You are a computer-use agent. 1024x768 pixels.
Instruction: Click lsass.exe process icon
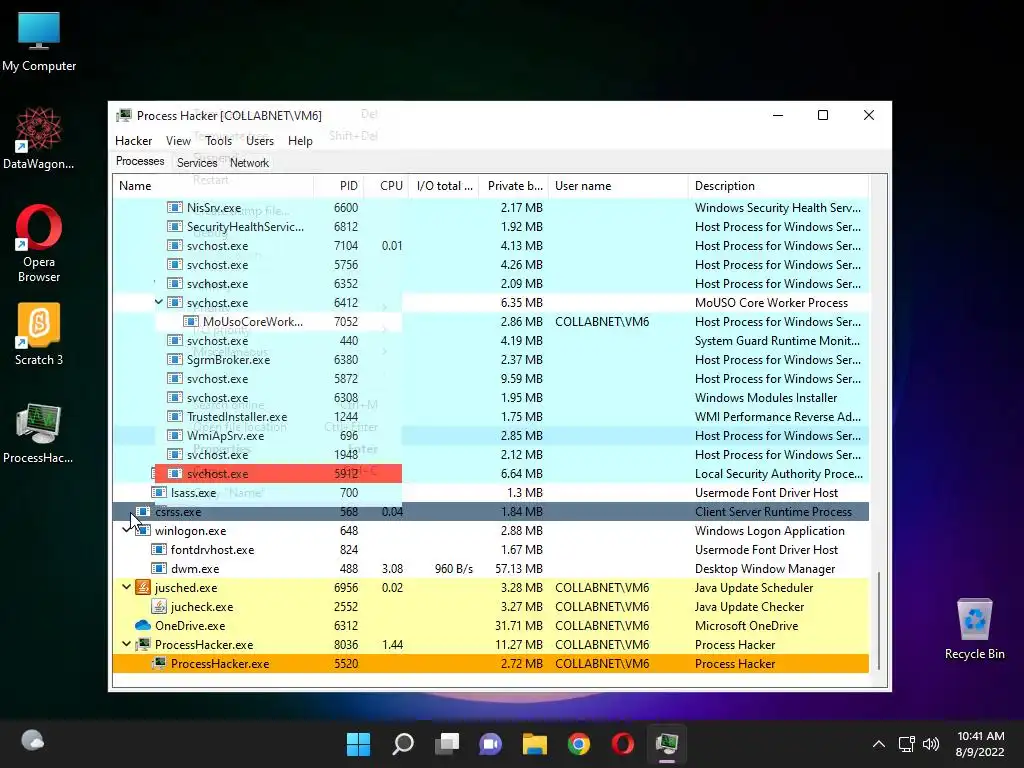coord(159,492)
